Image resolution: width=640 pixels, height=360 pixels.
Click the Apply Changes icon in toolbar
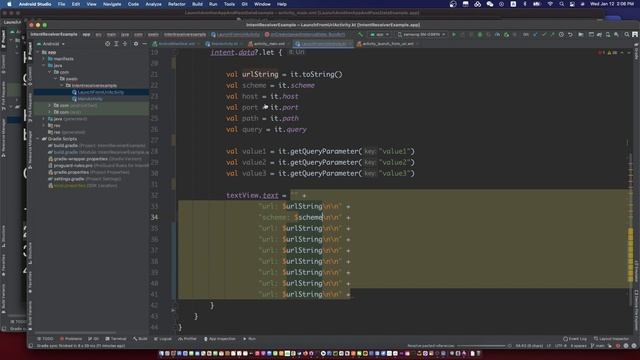pos(462,35)
